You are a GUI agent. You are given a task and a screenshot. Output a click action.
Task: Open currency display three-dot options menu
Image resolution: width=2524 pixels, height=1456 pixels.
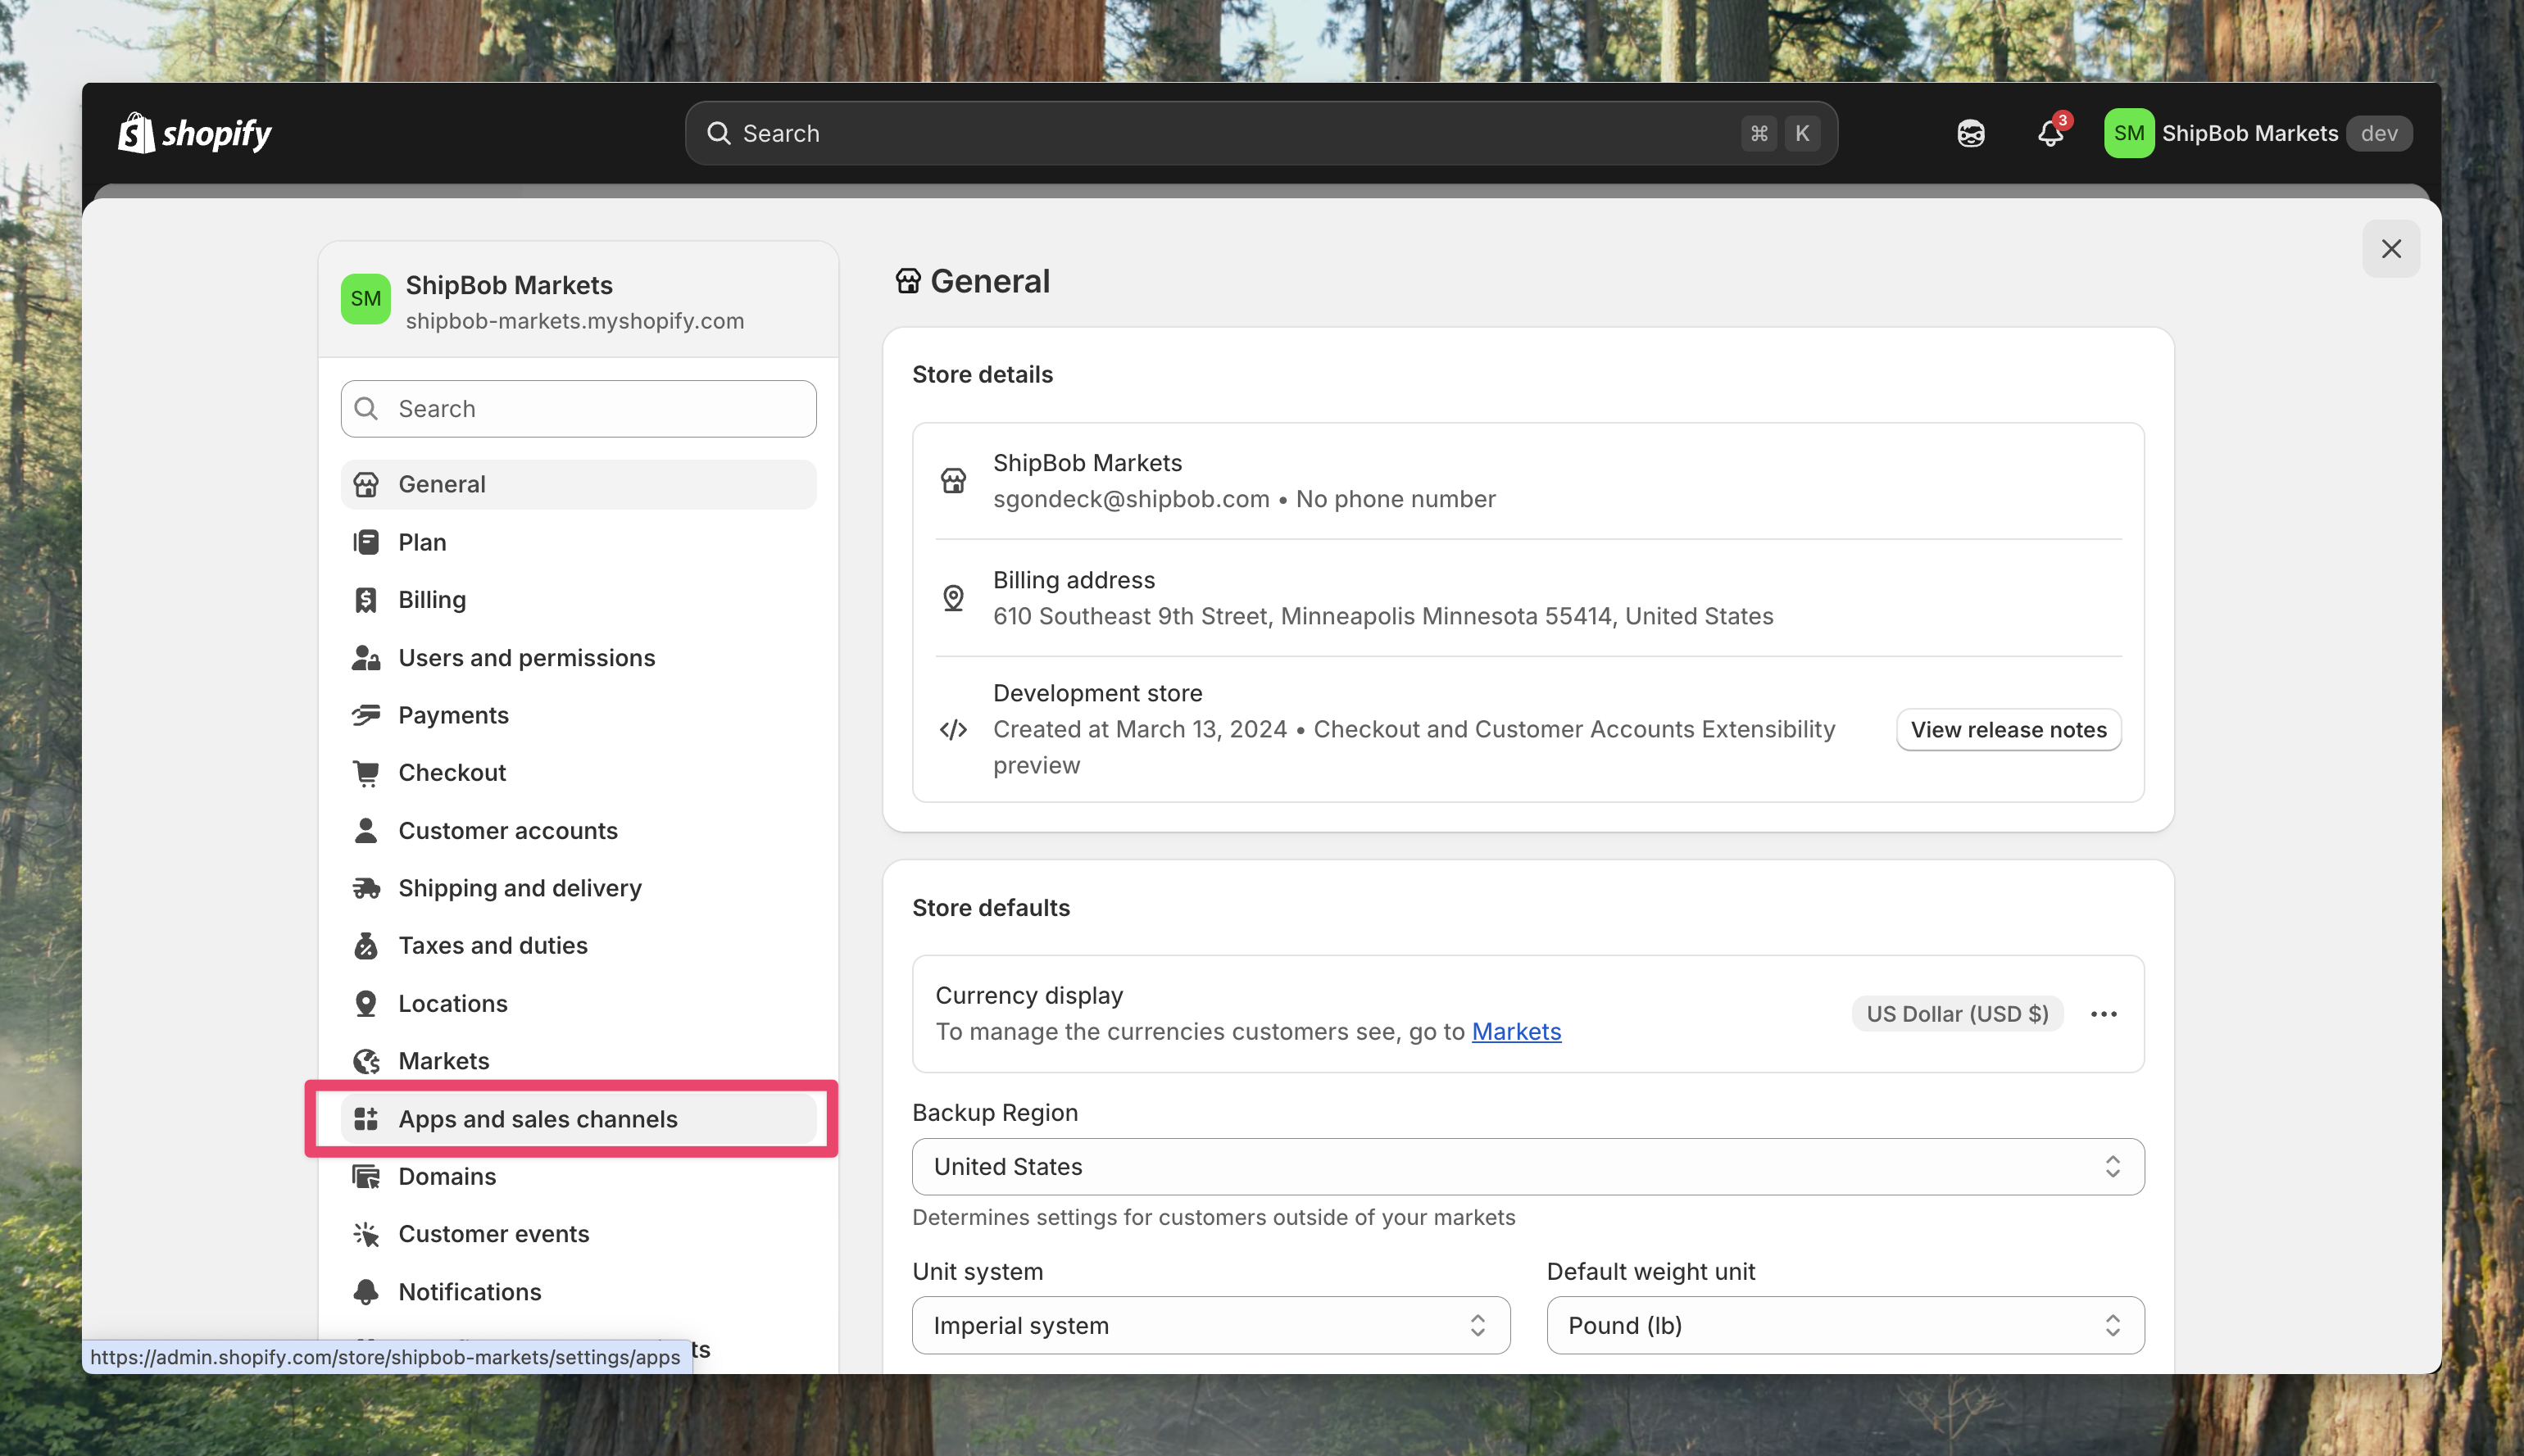pos(2103,1014)
